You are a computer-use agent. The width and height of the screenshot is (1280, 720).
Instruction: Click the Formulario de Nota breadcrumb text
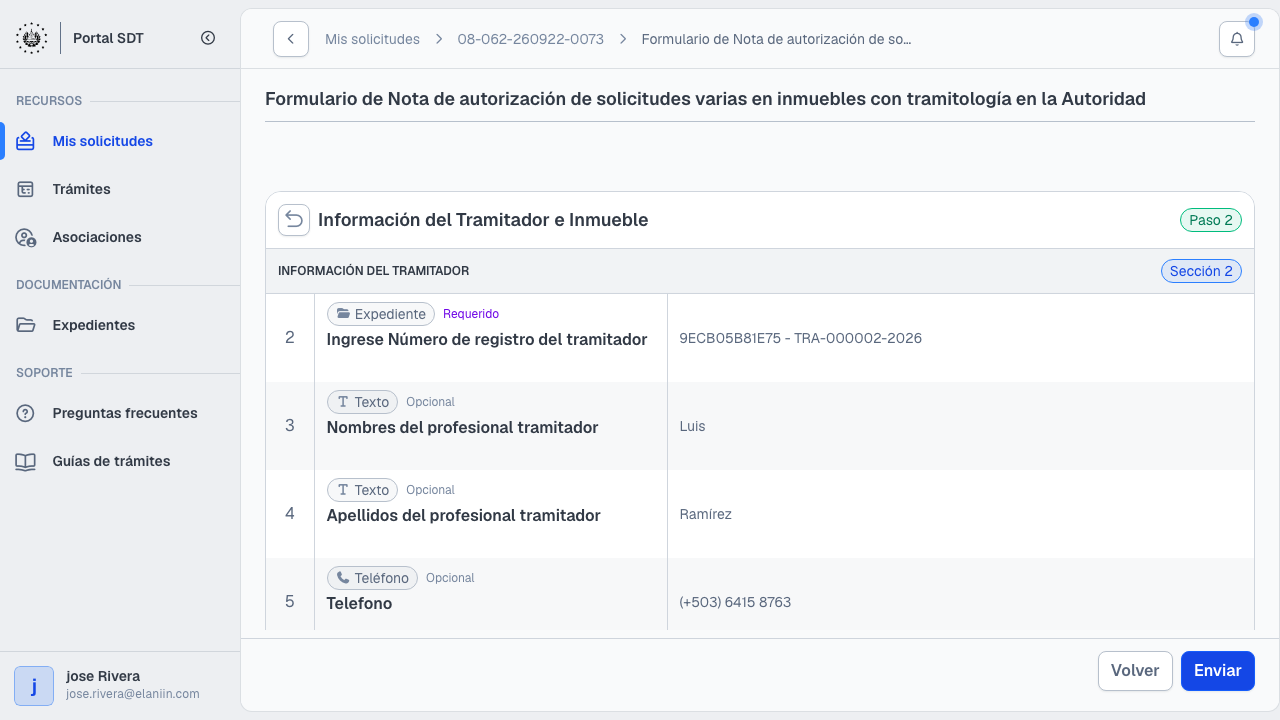776,39
